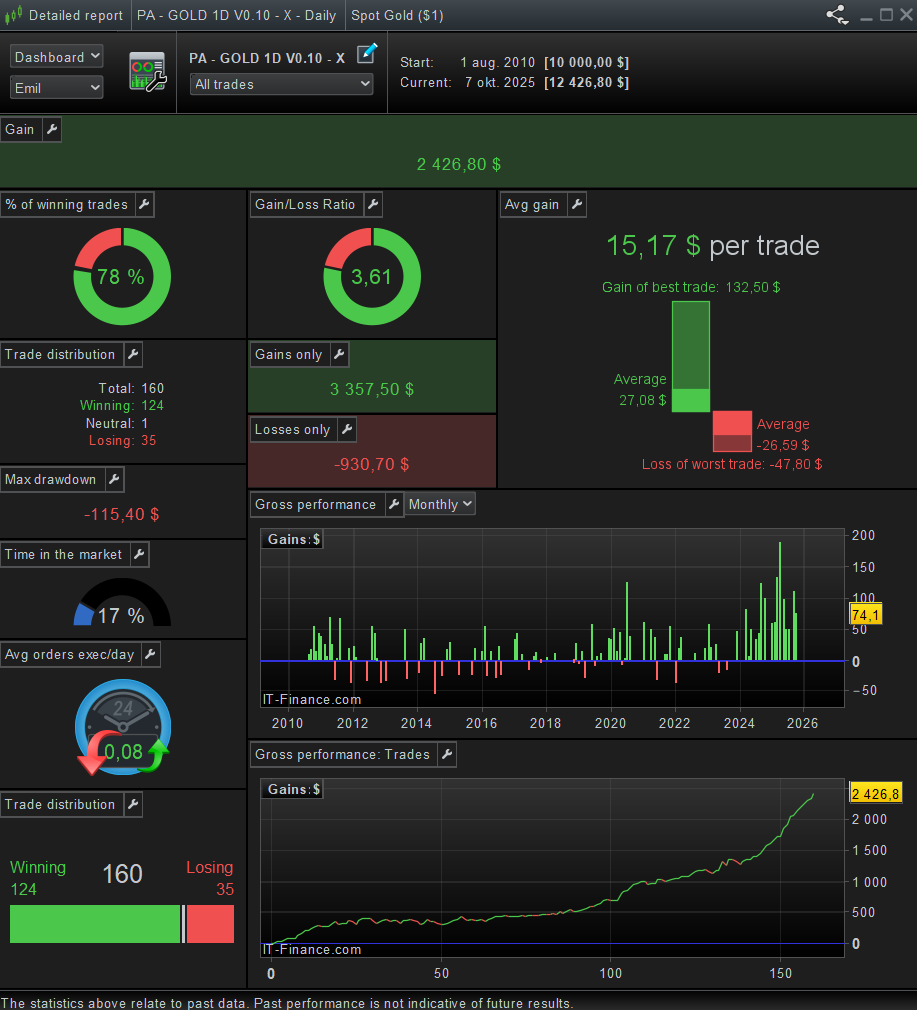Viewport: 917px width, 1010px height.
Task: Open the Emil selection dropdown
Action: click(x=57, y=88)
